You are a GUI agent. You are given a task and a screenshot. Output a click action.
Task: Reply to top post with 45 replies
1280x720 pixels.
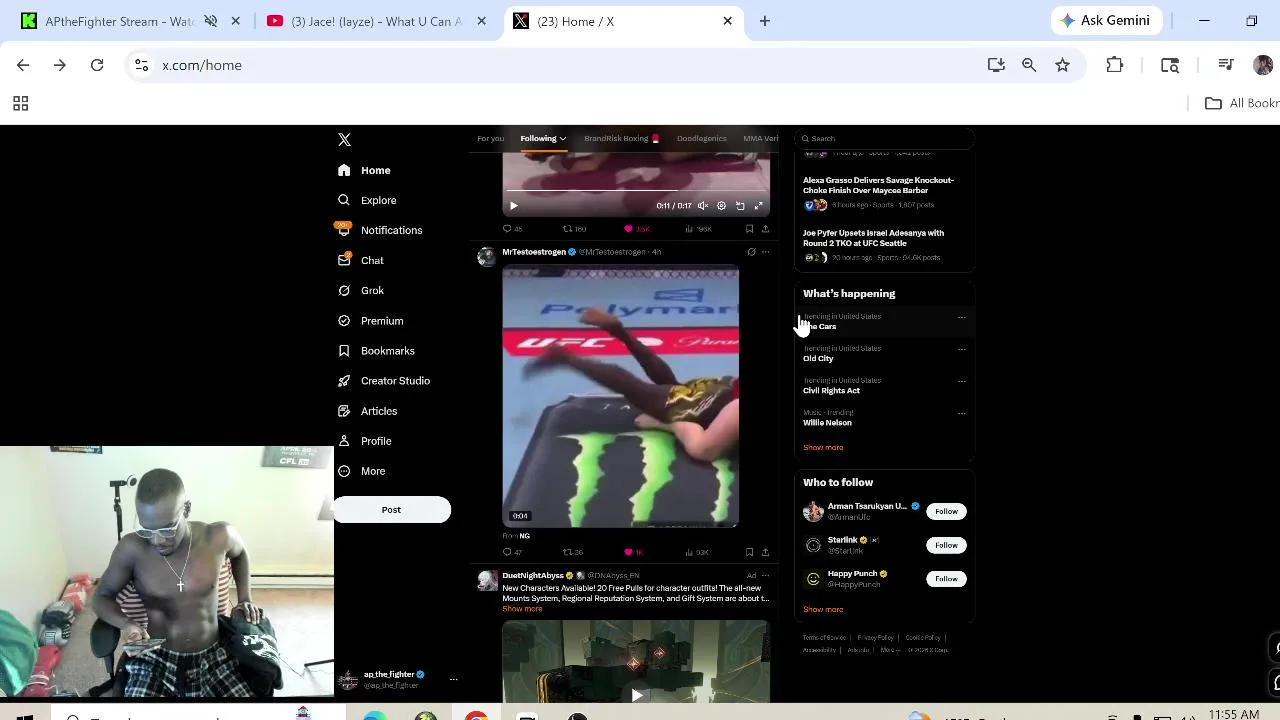click(x=512, y=229)
